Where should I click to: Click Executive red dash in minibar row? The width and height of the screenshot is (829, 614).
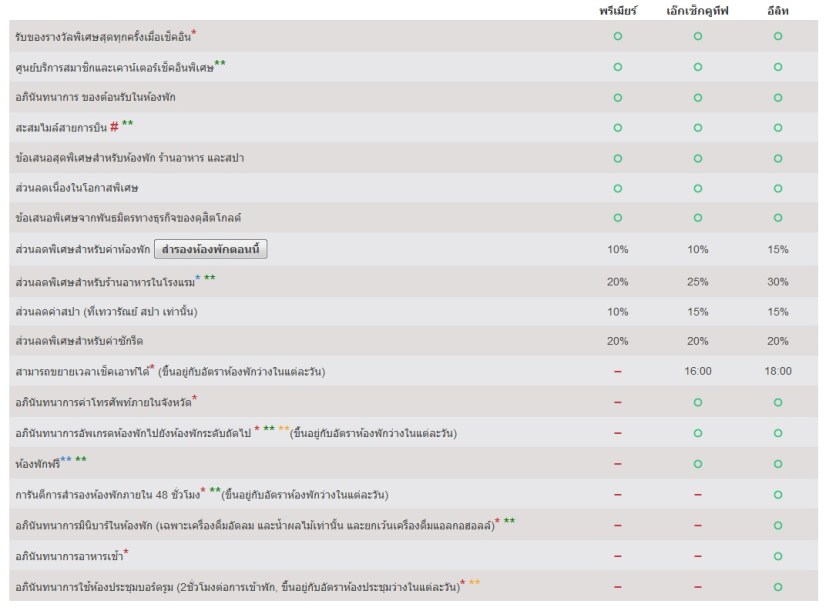697,525
